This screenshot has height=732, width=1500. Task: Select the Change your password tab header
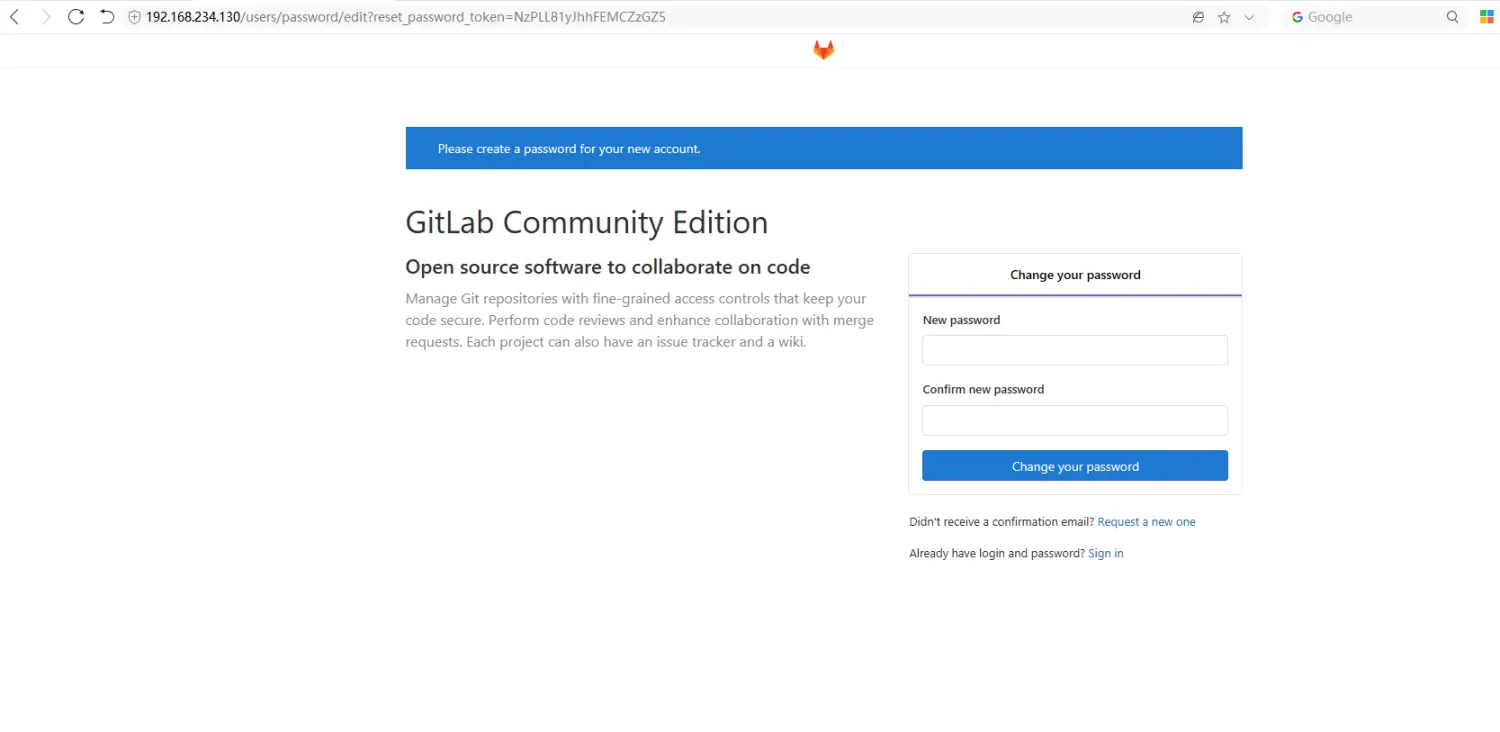[x=1074, y=274]
